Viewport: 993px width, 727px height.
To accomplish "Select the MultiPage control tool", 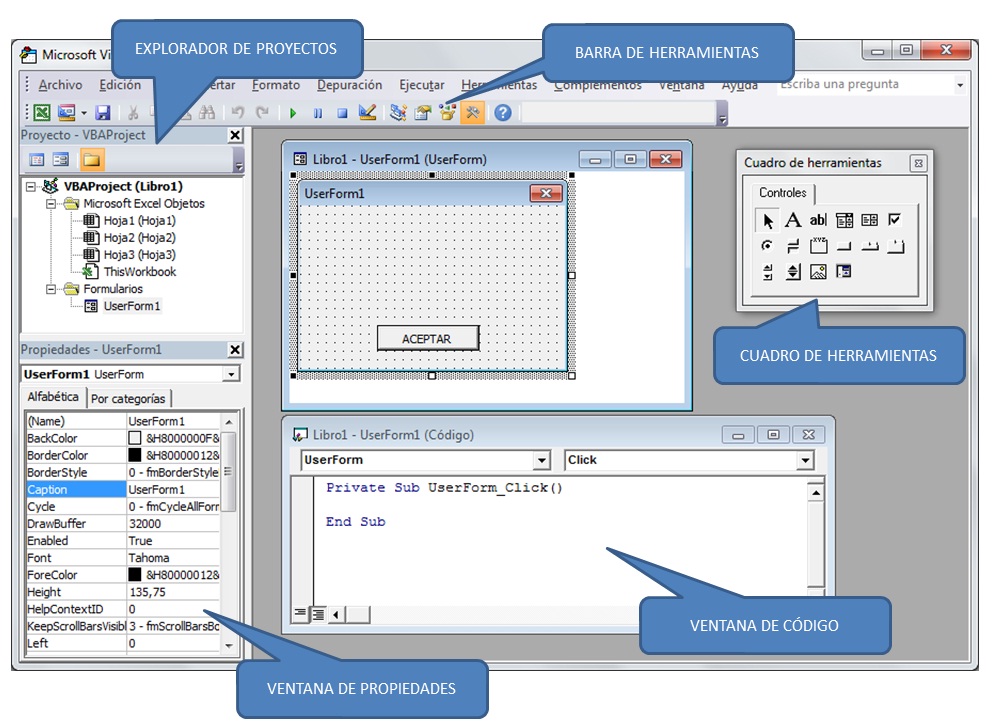I will click(x=895, y=246).
